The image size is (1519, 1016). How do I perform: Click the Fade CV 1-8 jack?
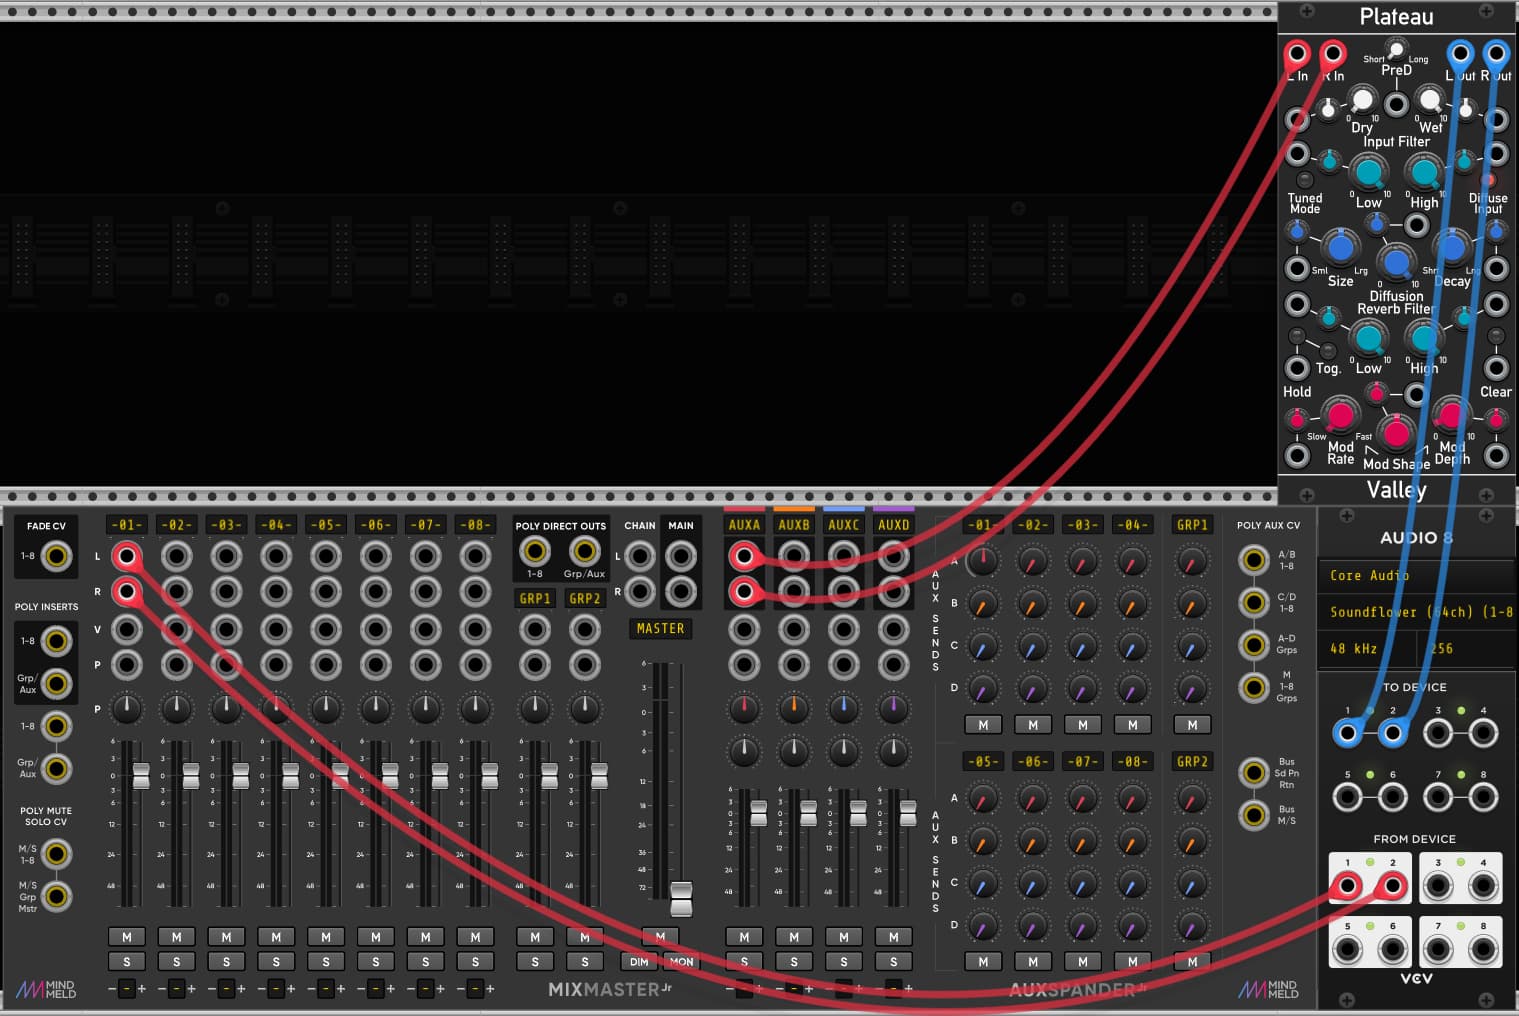click(57, 556)
